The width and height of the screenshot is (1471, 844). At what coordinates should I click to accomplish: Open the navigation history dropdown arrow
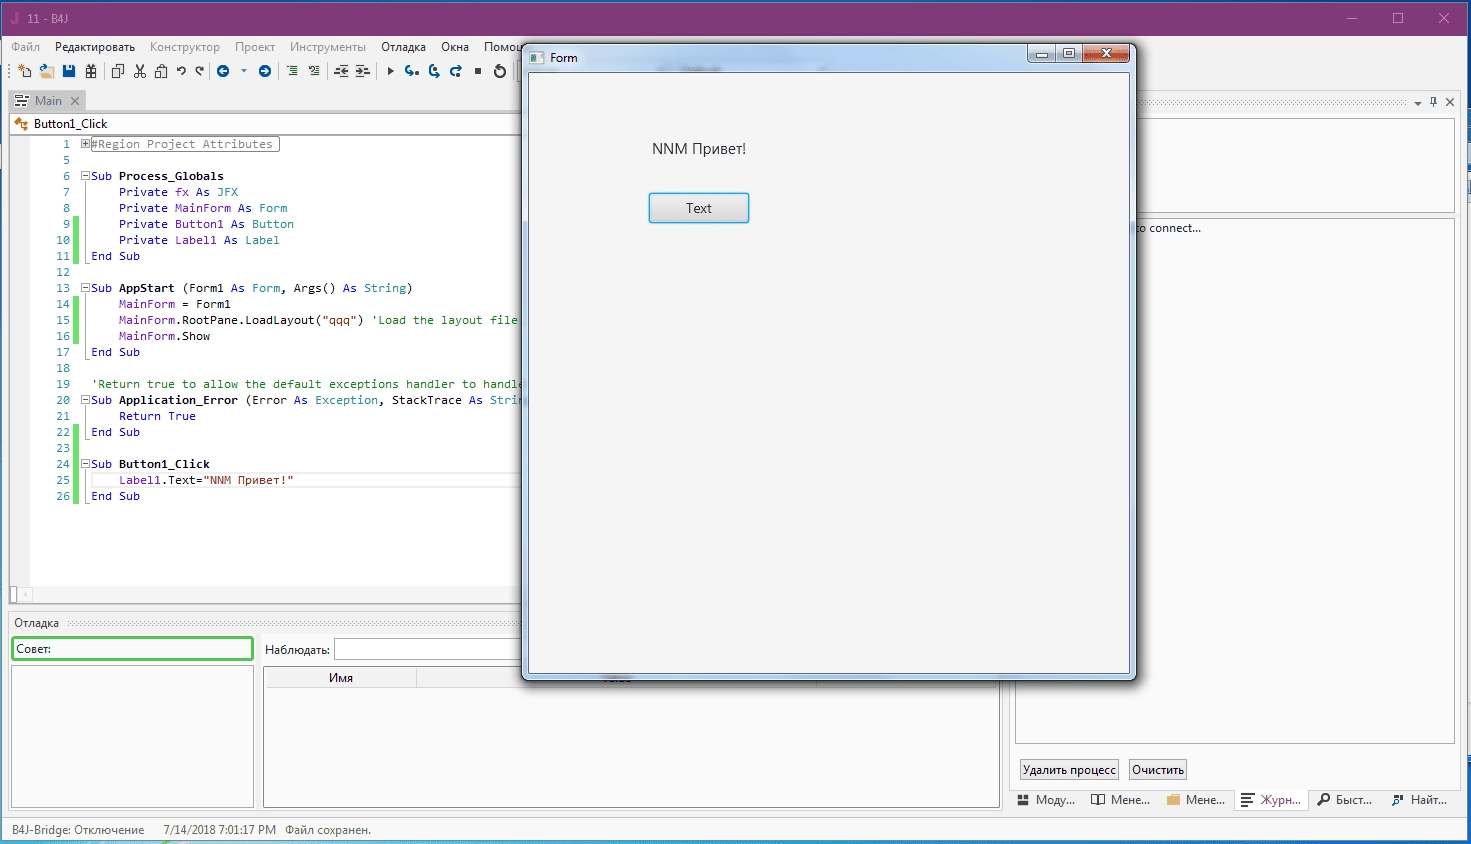(243, 71)
